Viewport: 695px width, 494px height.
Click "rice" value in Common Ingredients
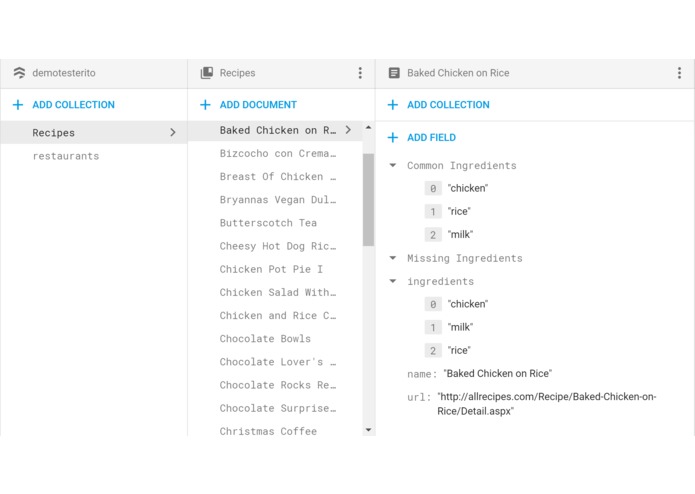click(x=459, y=211)
